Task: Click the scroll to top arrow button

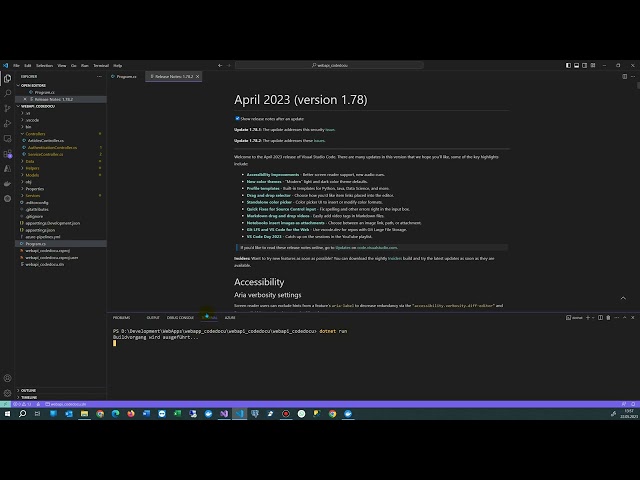Action: pos(623,298)
